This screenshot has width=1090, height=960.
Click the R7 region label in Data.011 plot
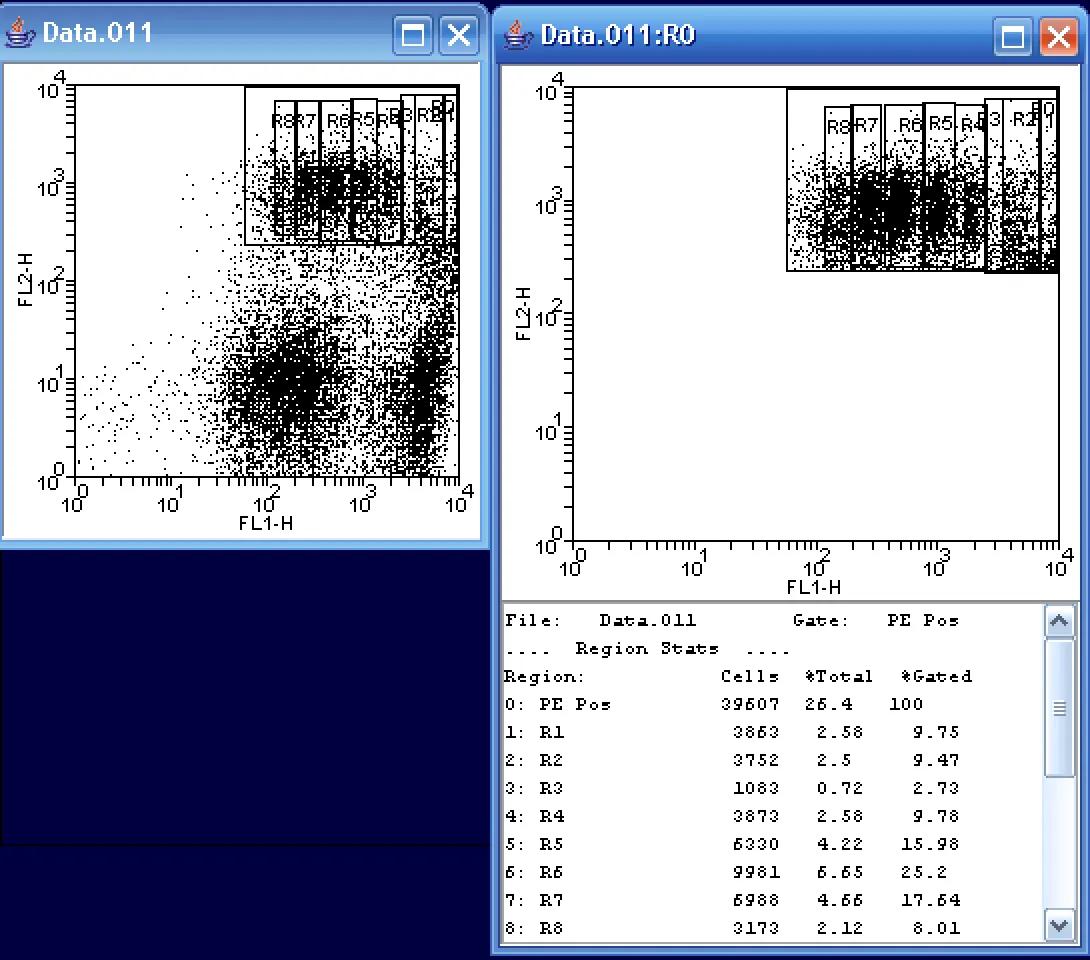307,122
